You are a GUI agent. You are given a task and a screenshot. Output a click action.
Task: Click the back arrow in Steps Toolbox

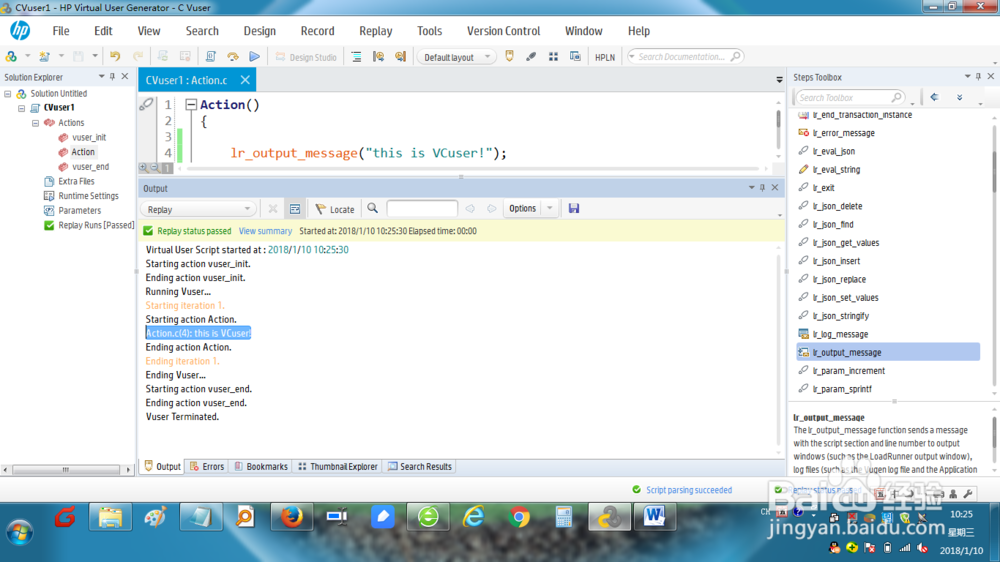pos(934,97)
